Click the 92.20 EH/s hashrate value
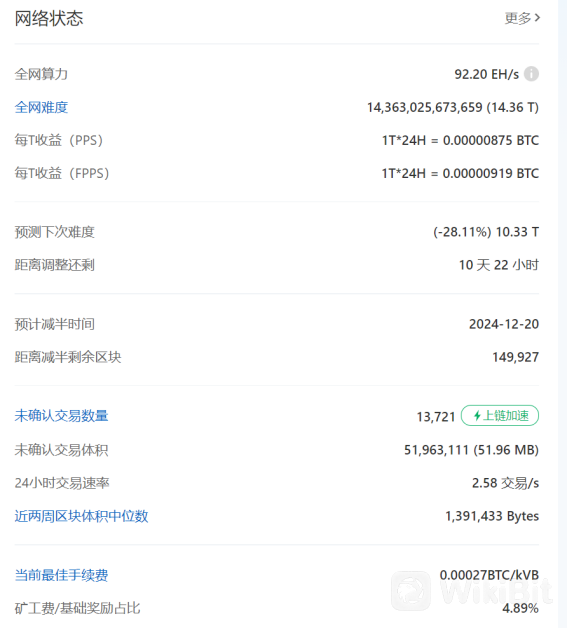Viewport: 567px width, 628px height. pos(487,74)
